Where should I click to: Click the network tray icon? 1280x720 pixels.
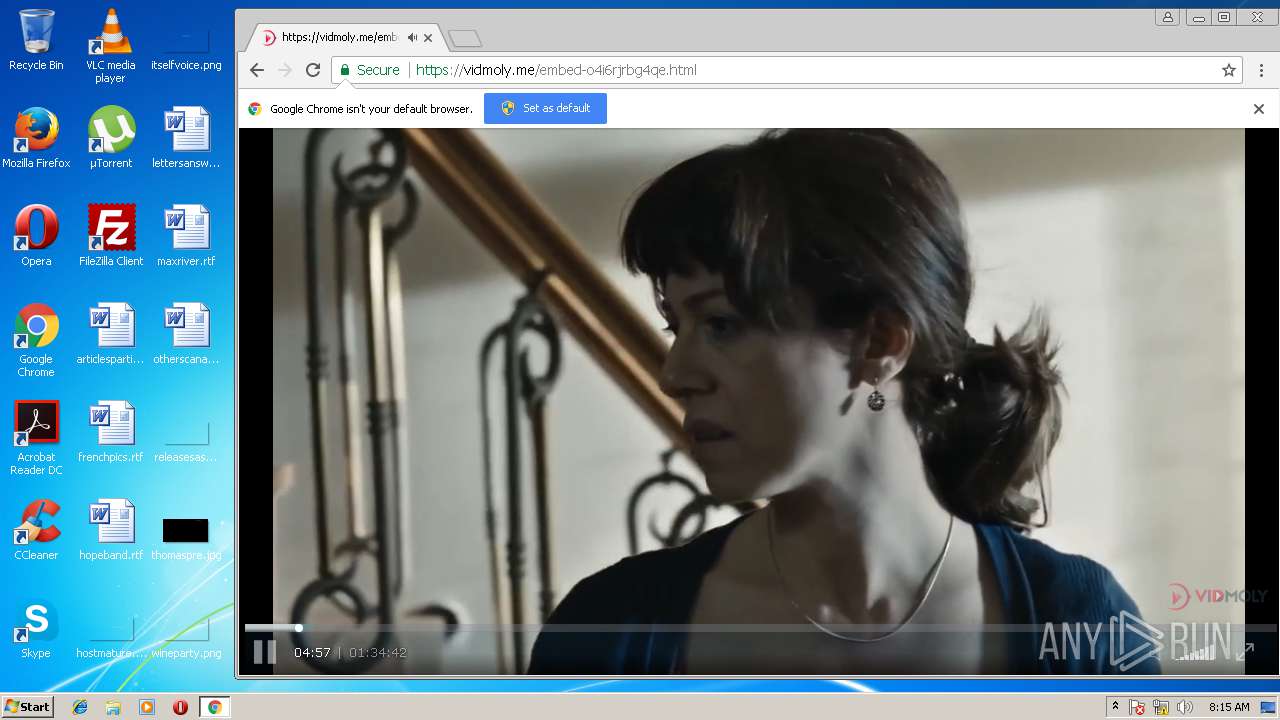point(1161,707)
